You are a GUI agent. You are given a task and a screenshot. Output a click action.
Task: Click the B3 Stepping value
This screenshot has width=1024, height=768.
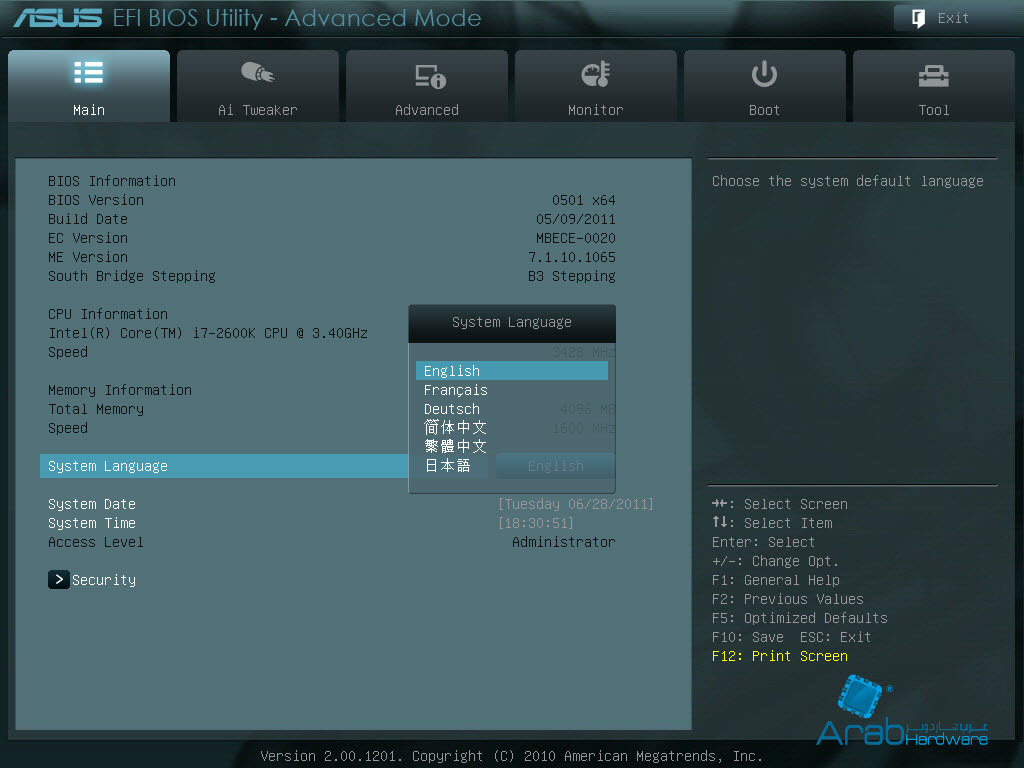click(x=572, y=276)
